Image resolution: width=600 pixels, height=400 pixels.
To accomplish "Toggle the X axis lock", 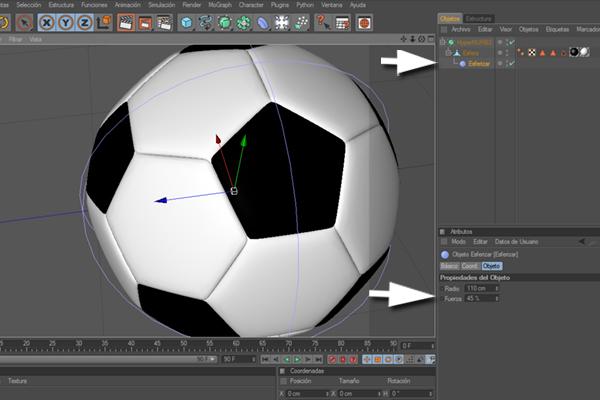I will point(46,23).
